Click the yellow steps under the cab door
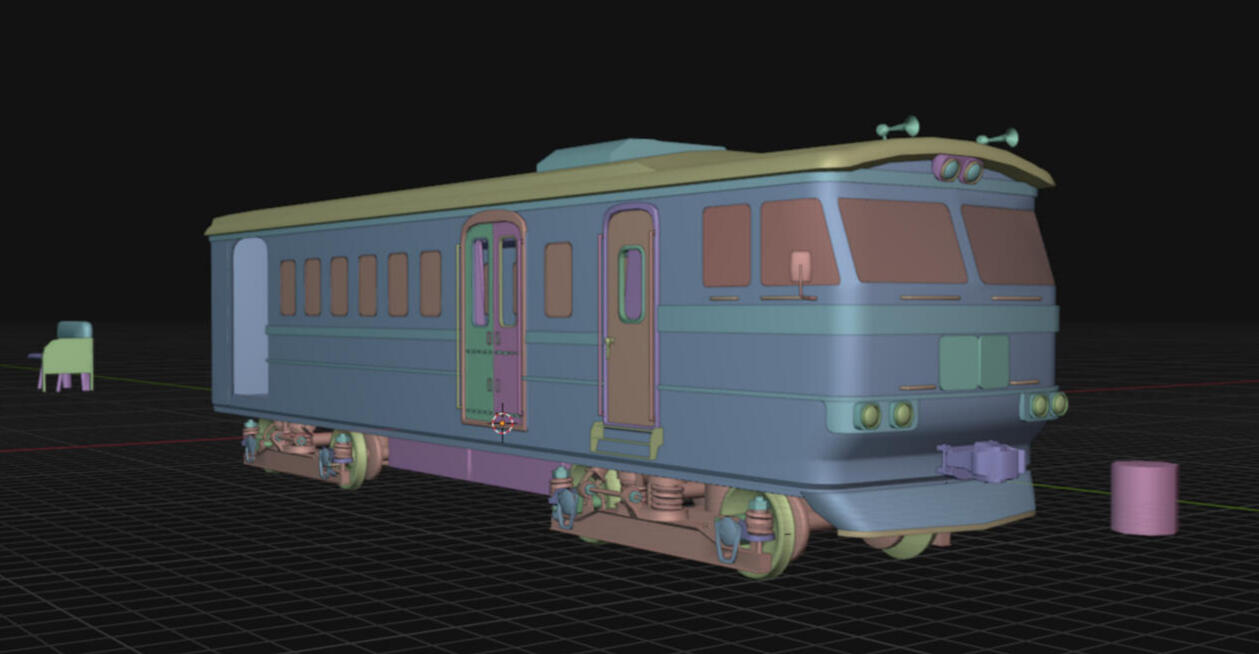 point(626,440)
